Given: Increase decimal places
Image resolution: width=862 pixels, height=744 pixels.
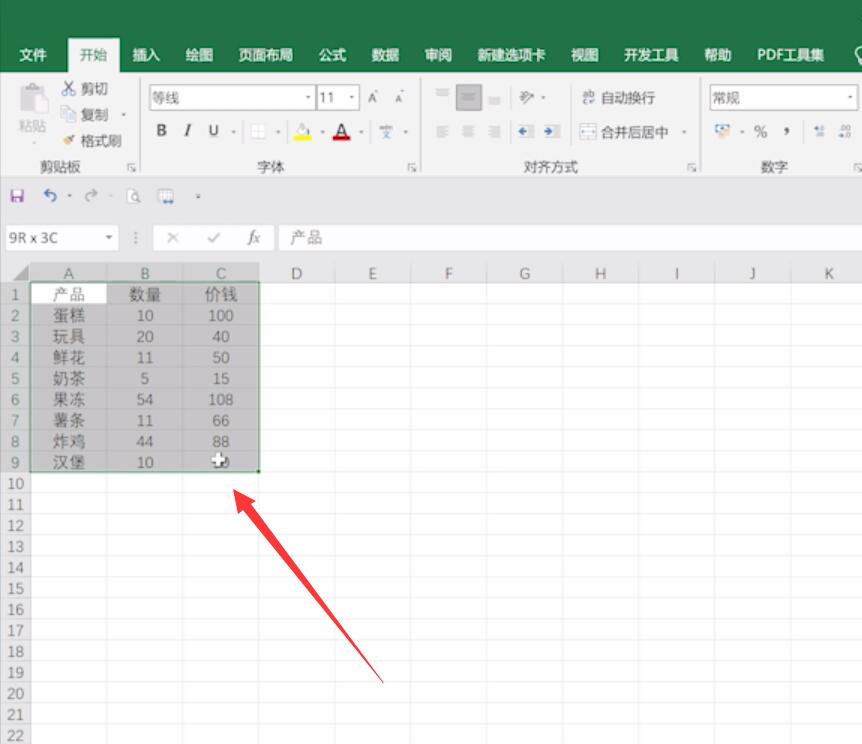Looking at the screenshot, I should point(819,131).
